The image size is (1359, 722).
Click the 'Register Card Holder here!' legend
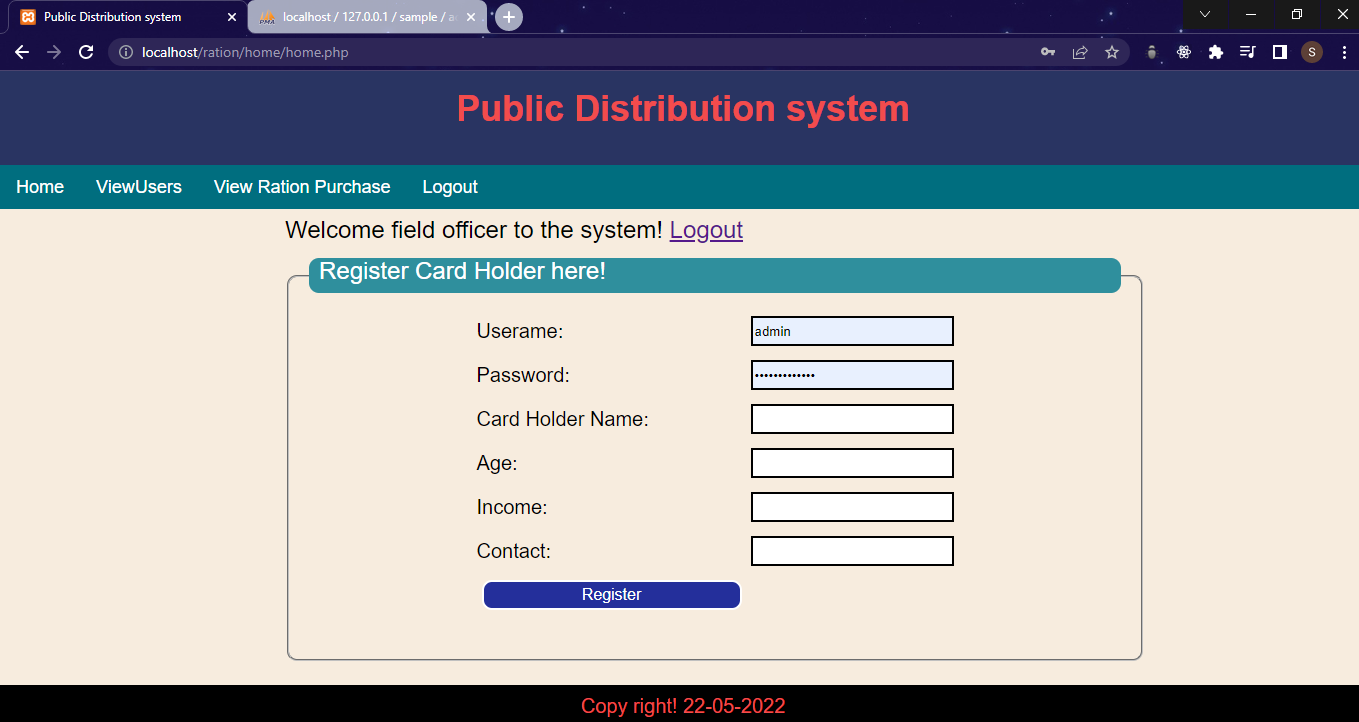click(x=715, y=275)
